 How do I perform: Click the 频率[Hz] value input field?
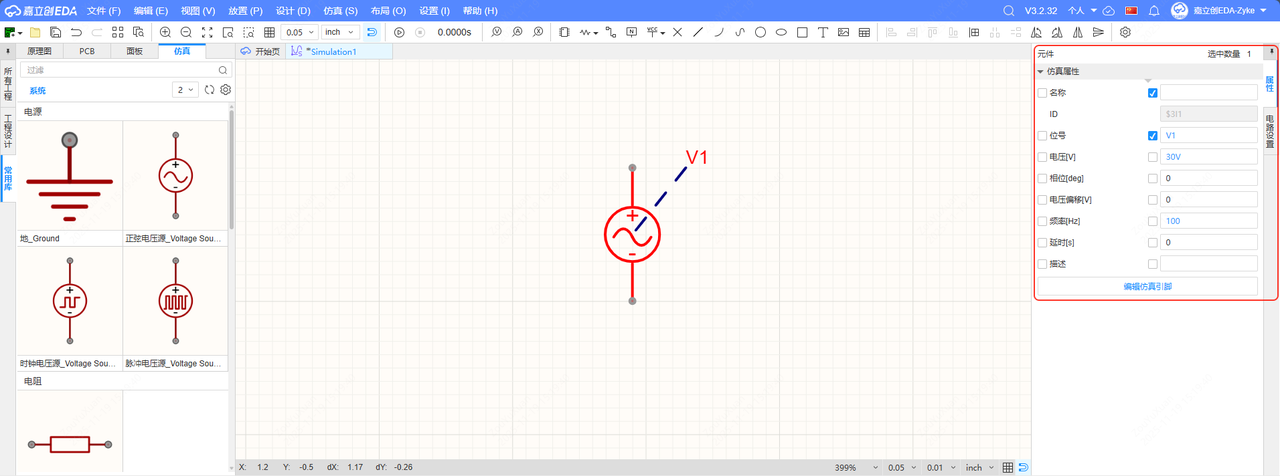tap(1208, 221)
